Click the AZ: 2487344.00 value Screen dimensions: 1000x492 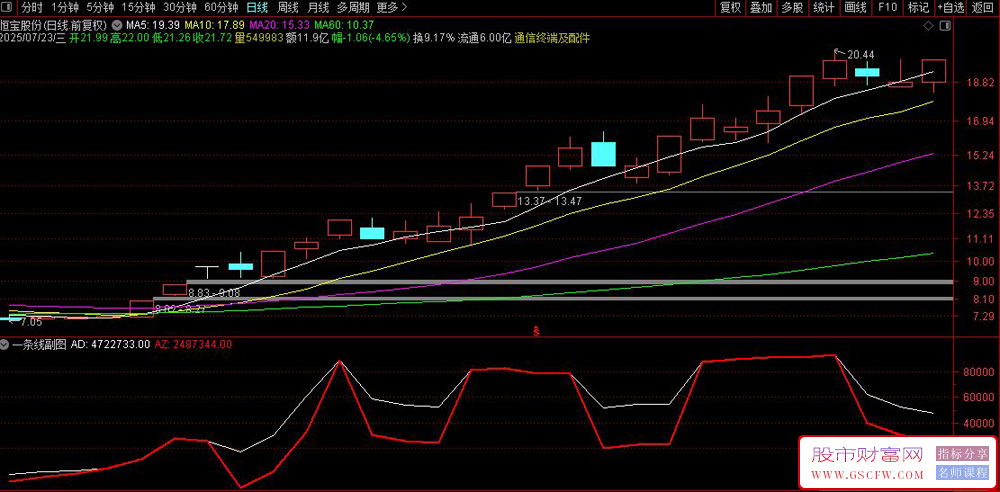(x=194, y=344)
